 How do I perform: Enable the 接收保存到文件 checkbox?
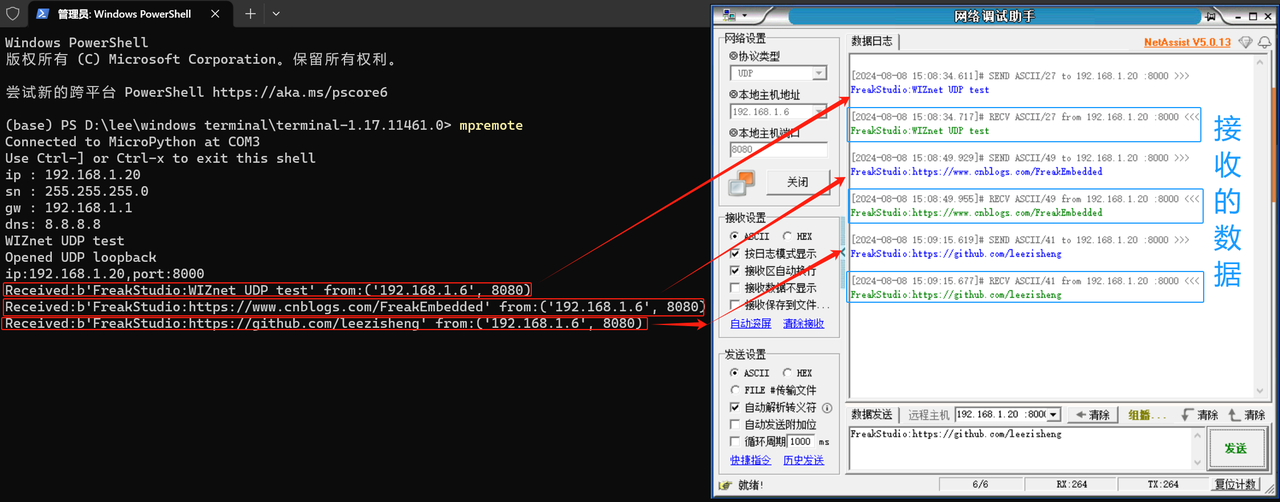pyautogui.click(x=736, y=305)
